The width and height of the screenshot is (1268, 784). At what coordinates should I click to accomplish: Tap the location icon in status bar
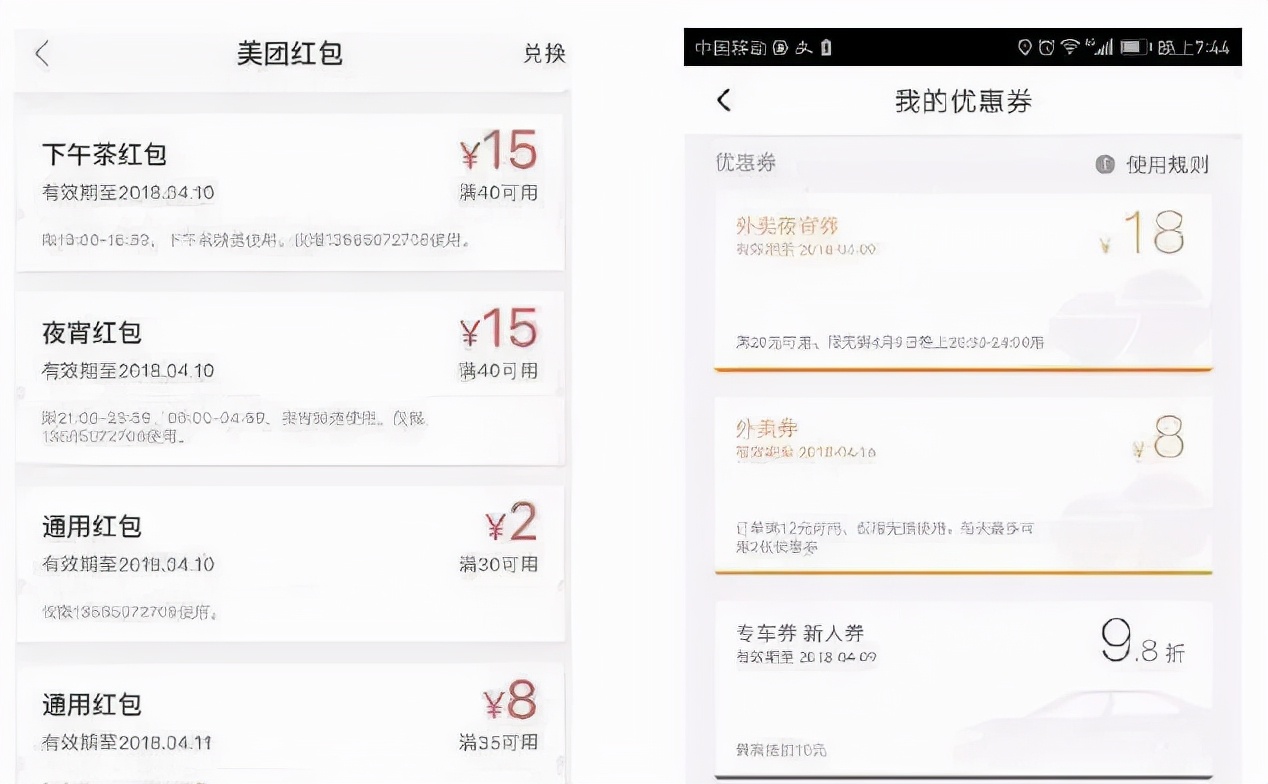click(x=1024, y=47)
